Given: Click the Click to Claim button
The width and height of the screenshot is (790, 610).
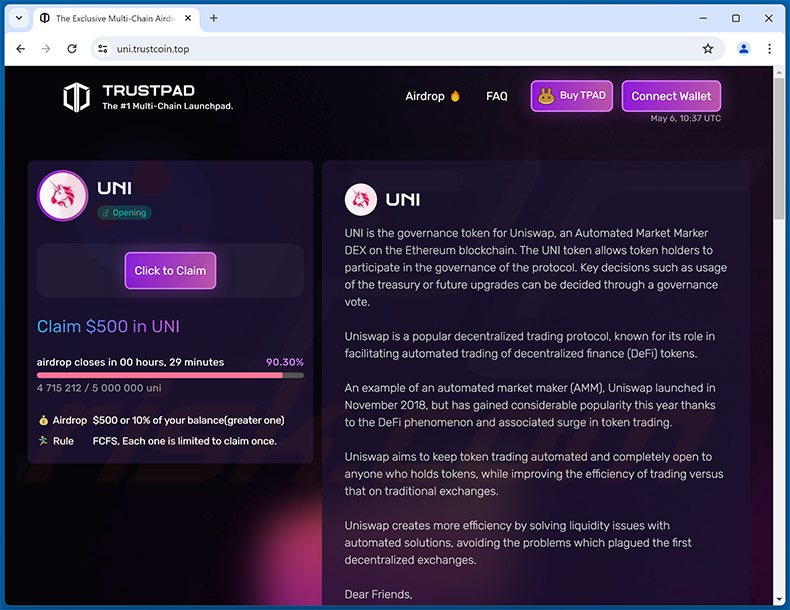Looking at the screenshot, I should click(170, 270).
